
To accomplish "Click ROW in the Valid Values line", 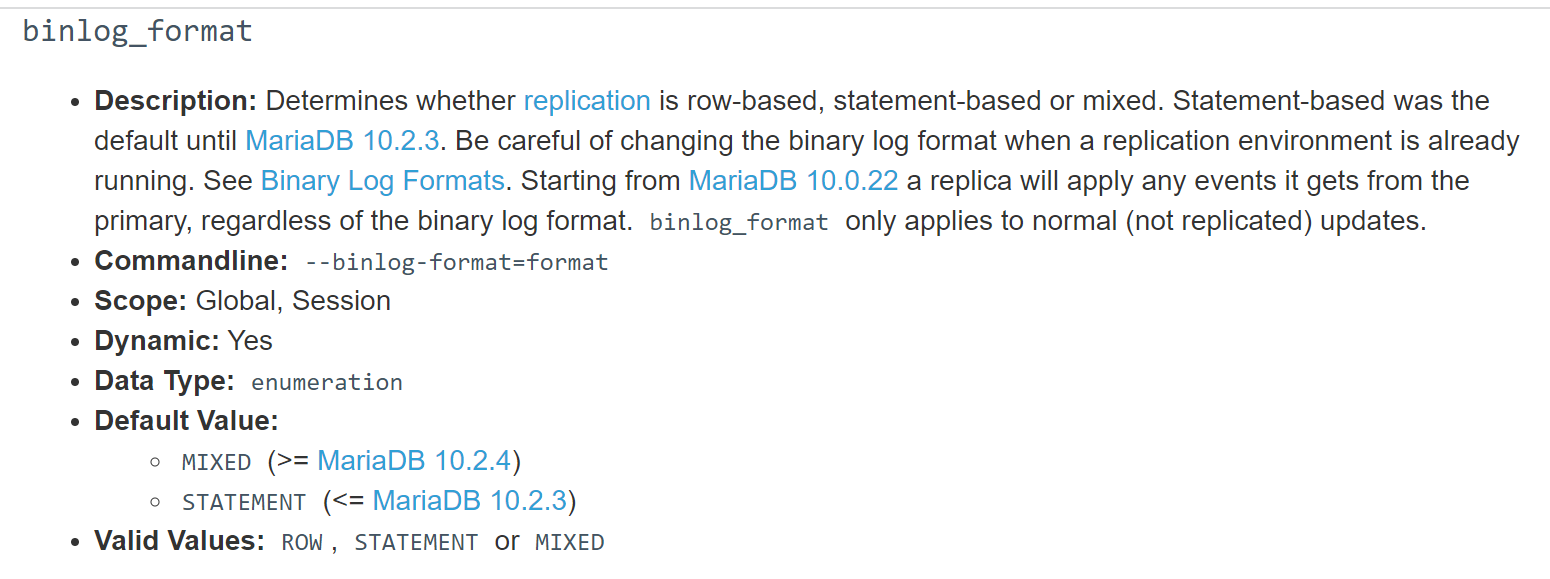I will pos(302,543).
